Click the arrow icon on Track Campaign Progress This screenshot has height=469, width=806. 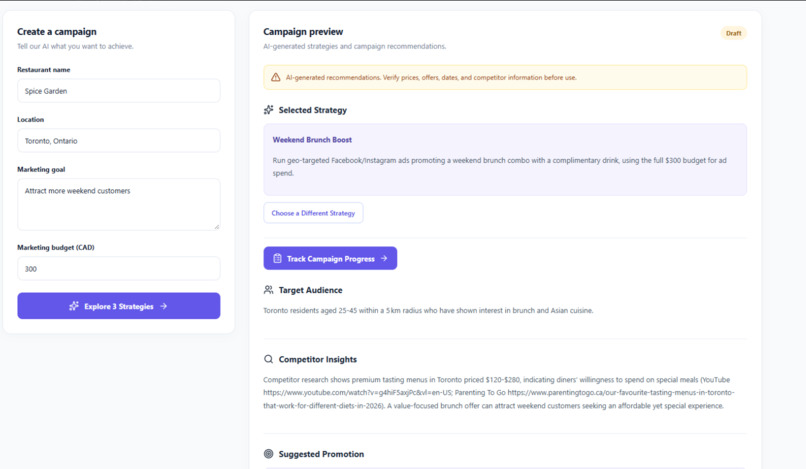click(384, 258)
